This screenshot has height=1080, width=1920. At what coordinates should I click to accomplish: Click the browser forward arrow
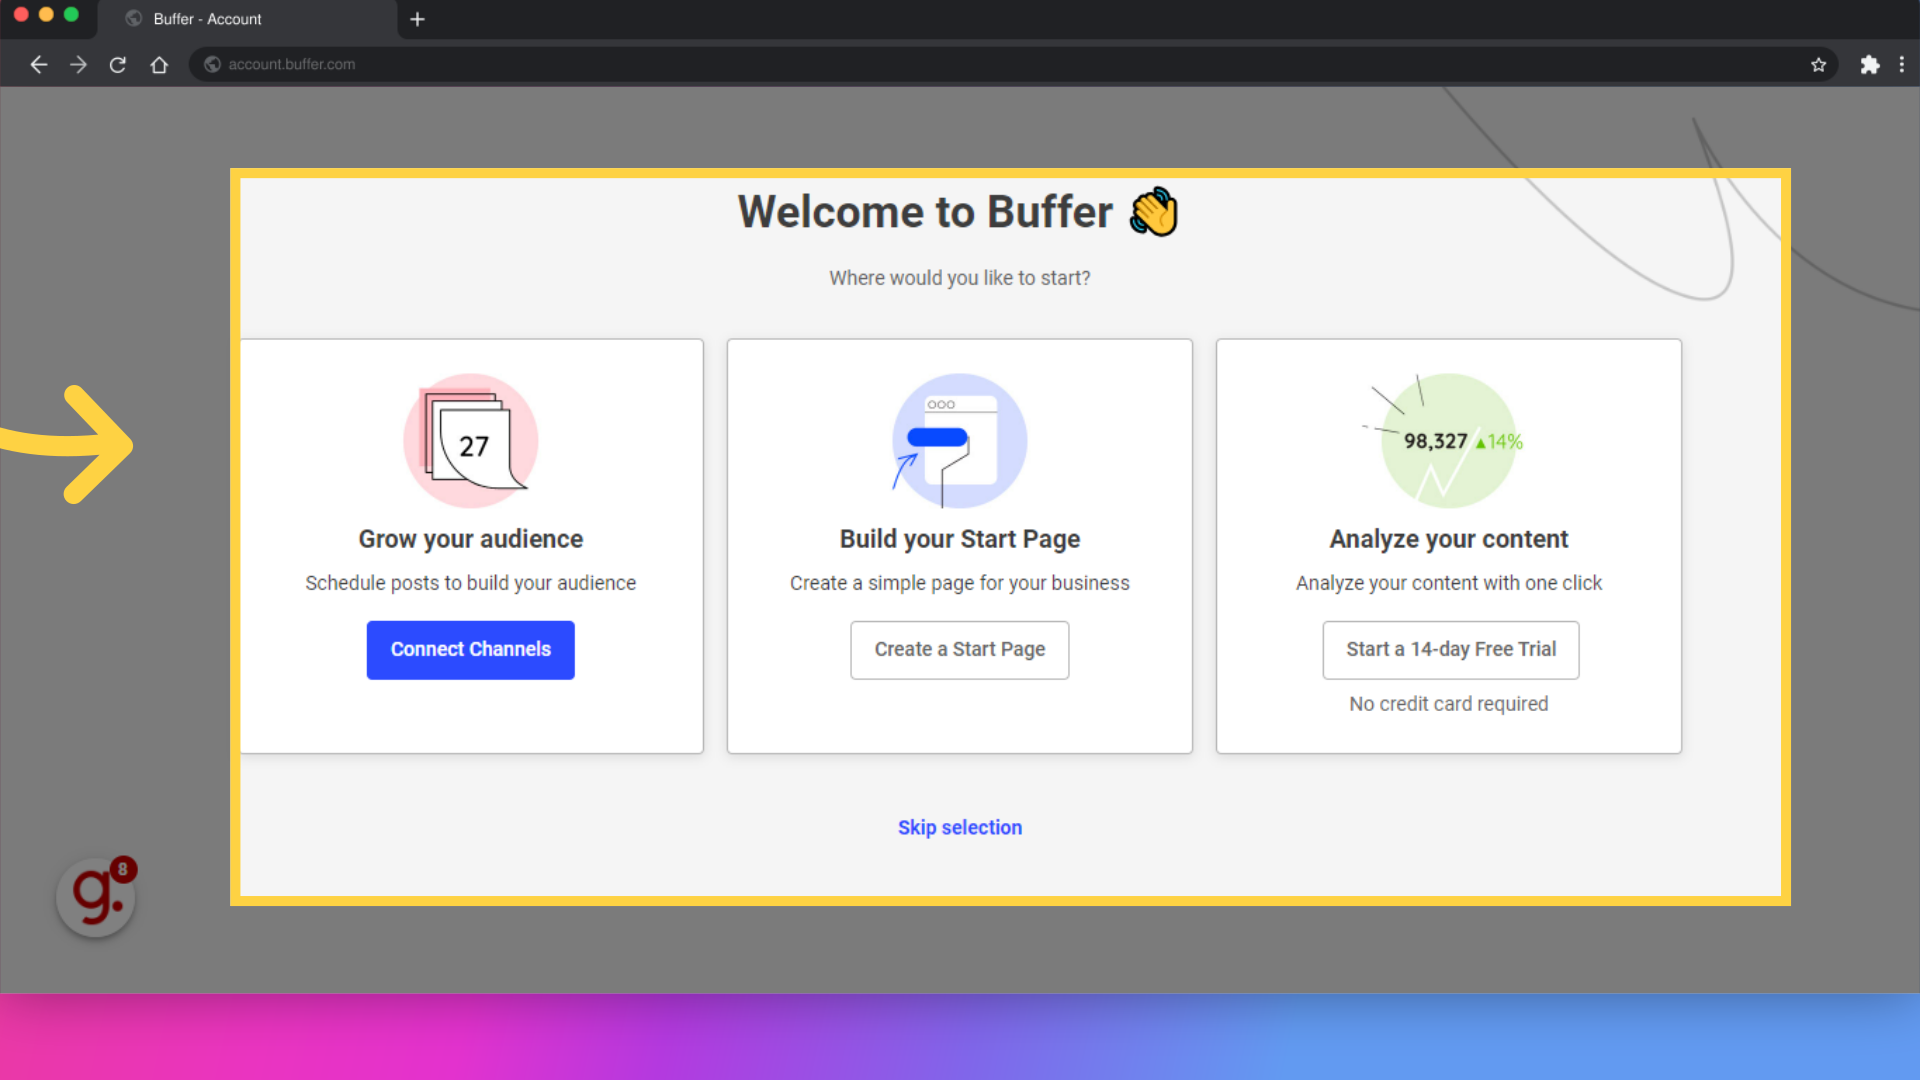point(78,63)
